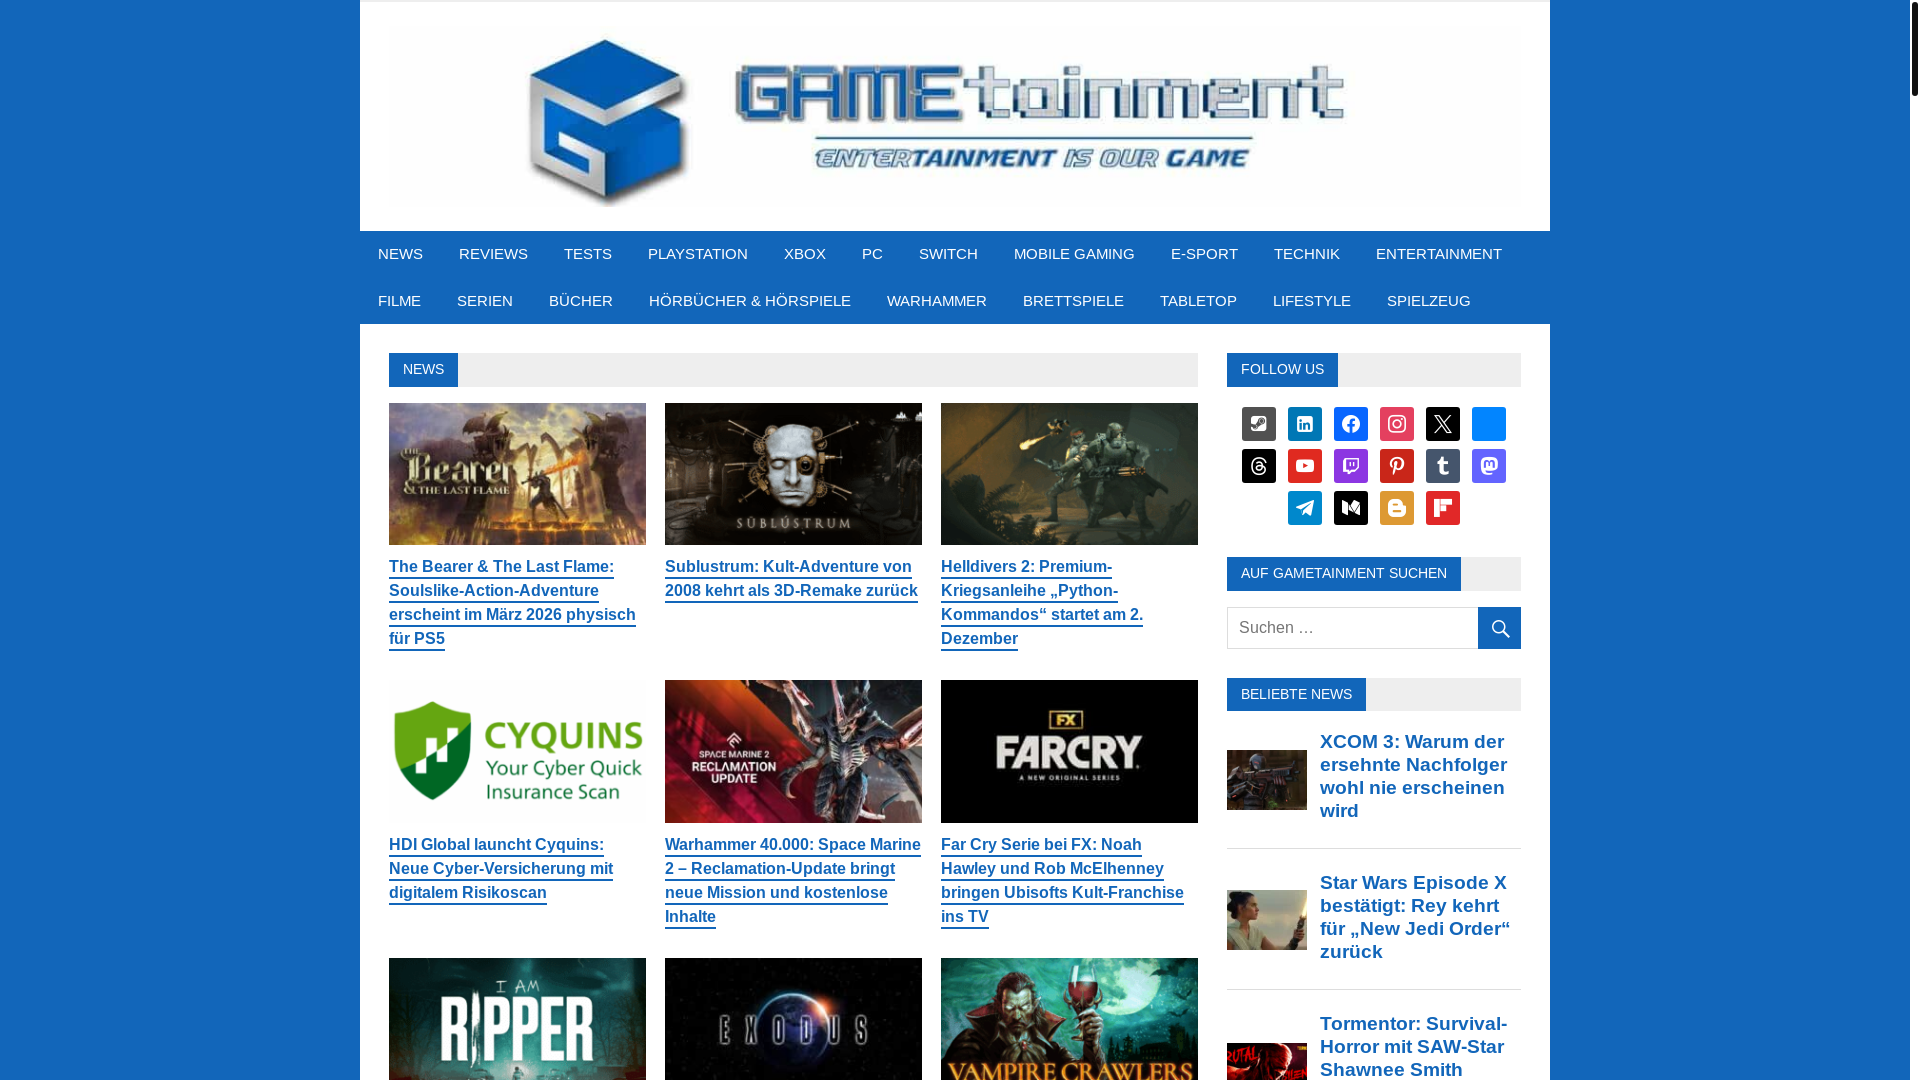Open HÖRBÜCHER & HÖRSPIELE menu item
The height and width of the screenshot is (1080, 1920).
[x=749, y=301]
